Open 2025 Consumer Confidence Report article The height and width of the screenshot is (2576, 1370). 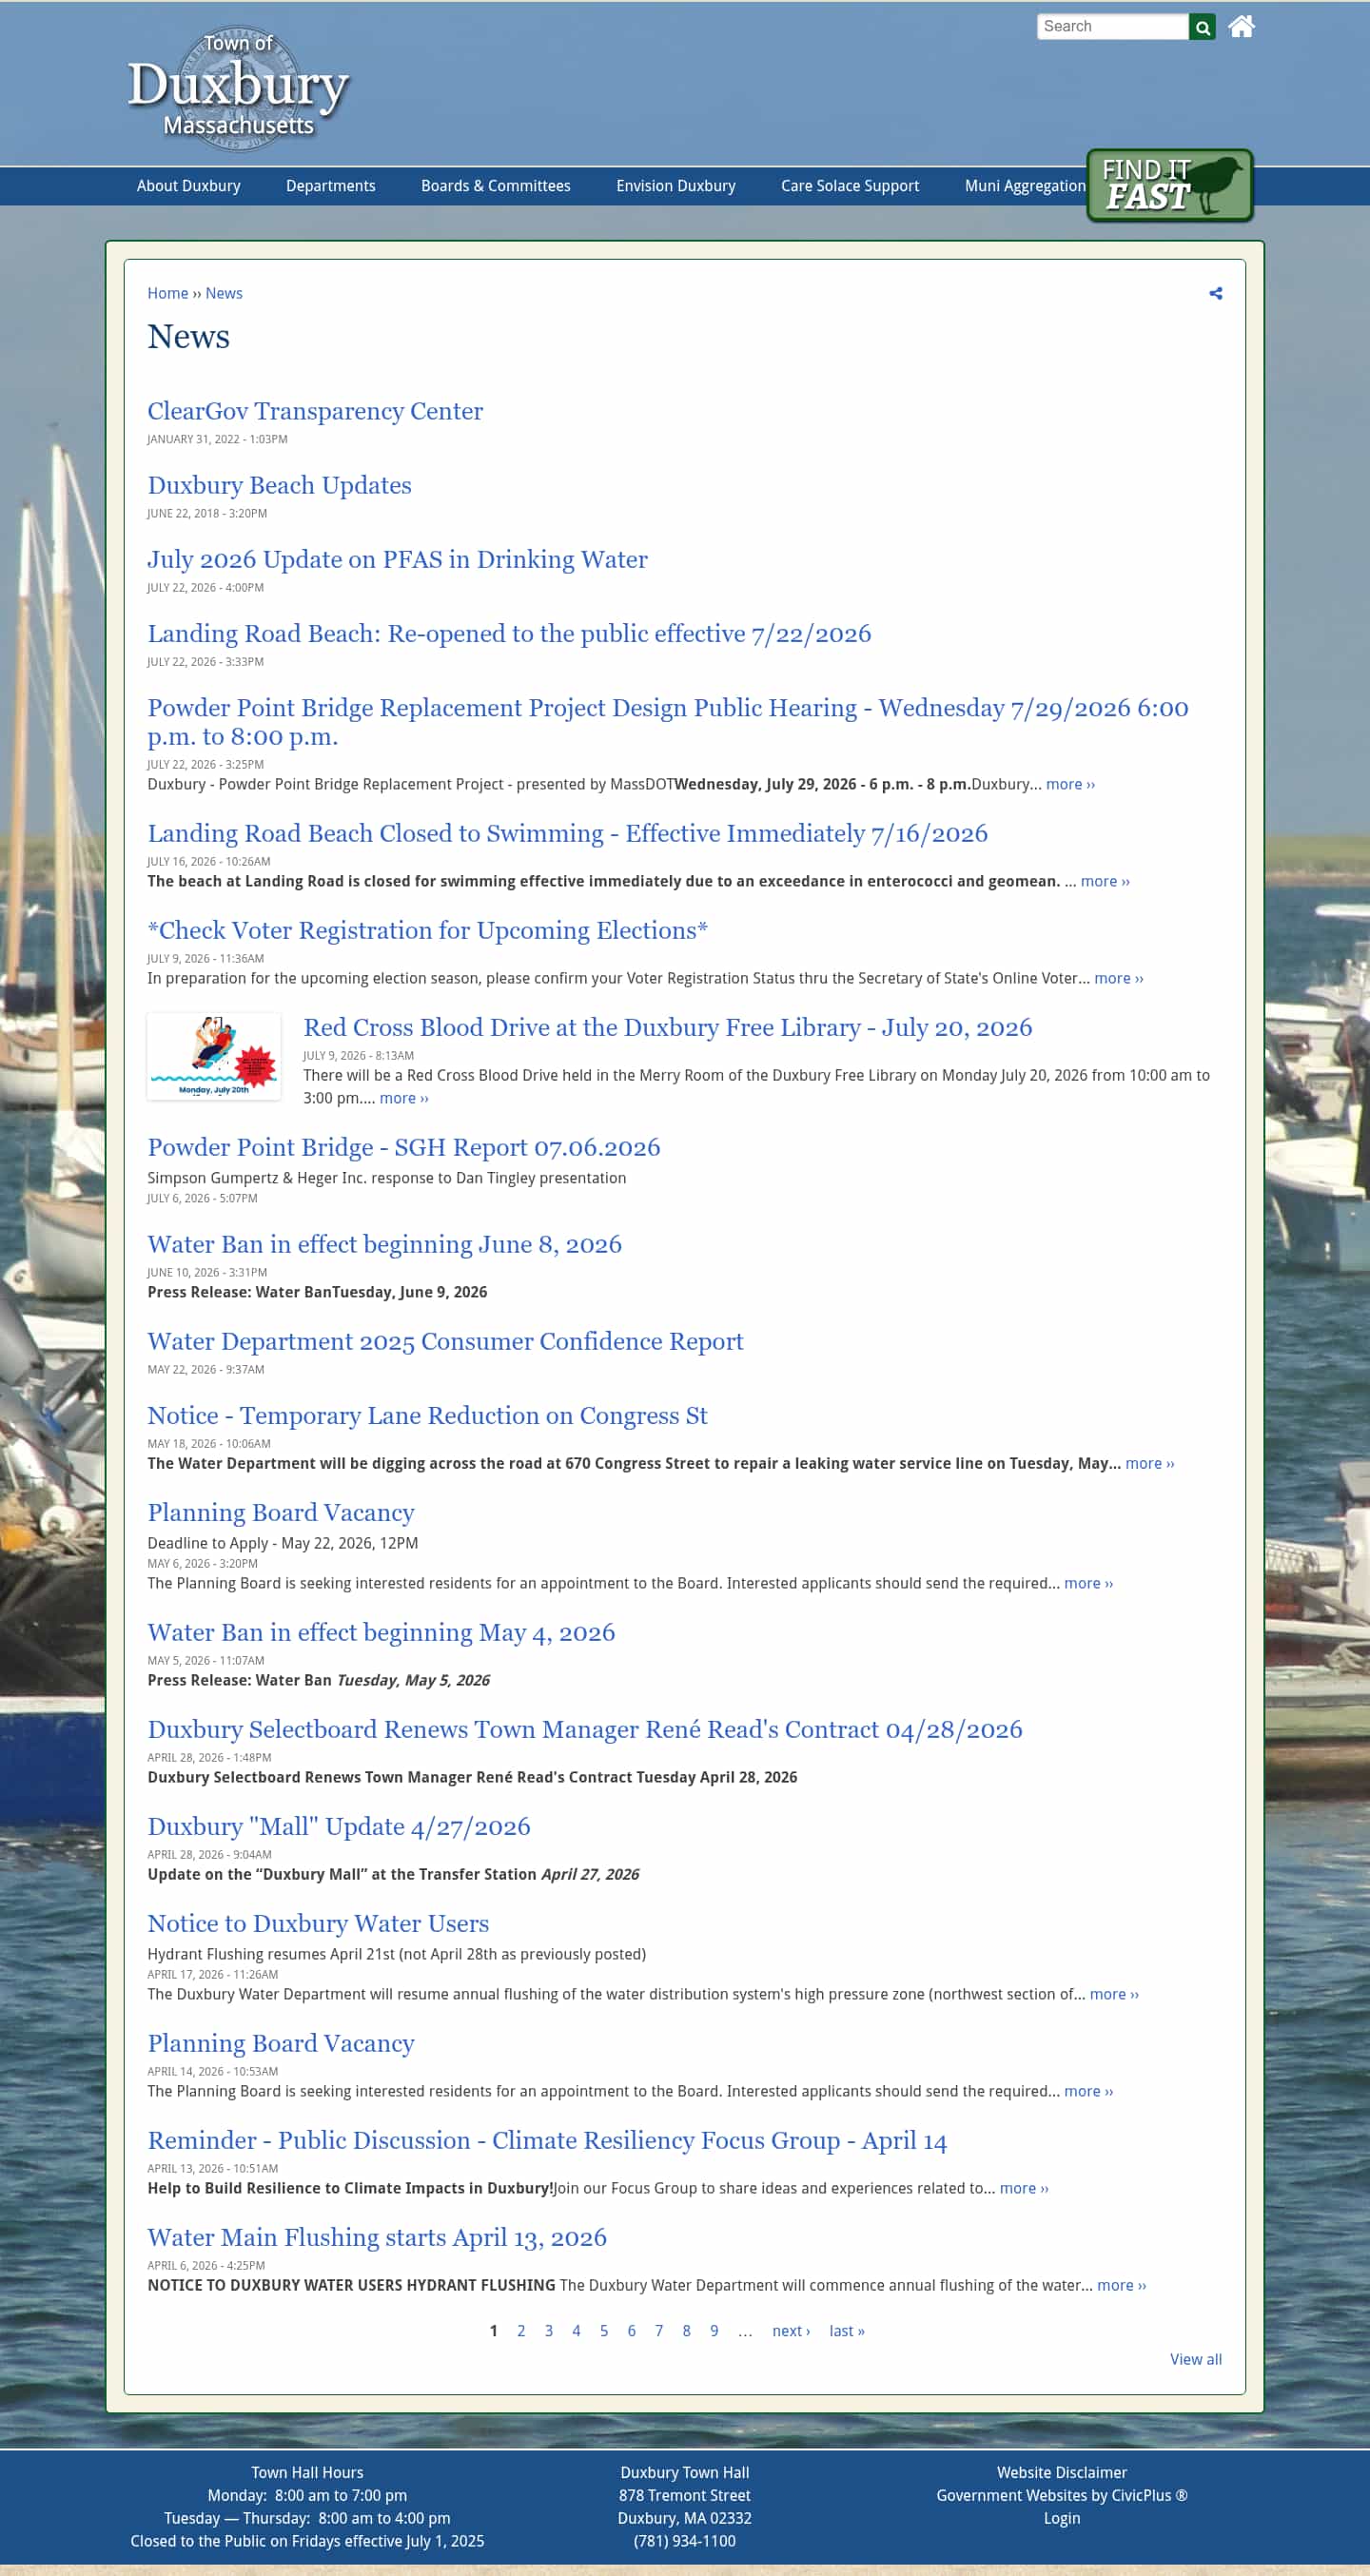tap(445, 1341)
